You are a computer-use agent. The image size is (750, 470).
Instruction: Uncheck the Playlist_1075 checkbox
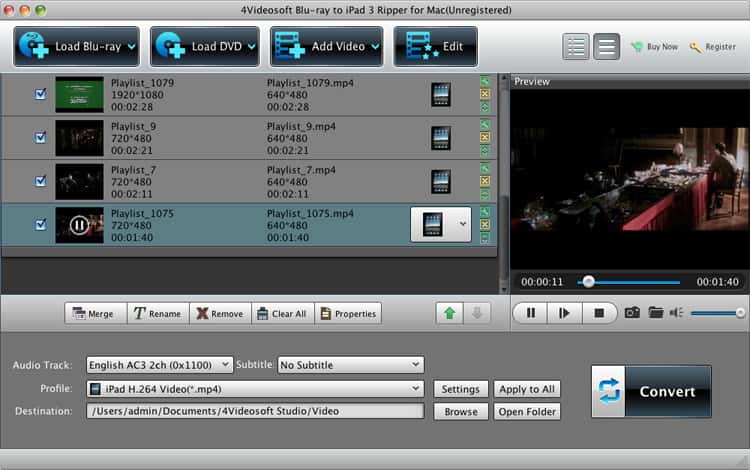[41, 224]
